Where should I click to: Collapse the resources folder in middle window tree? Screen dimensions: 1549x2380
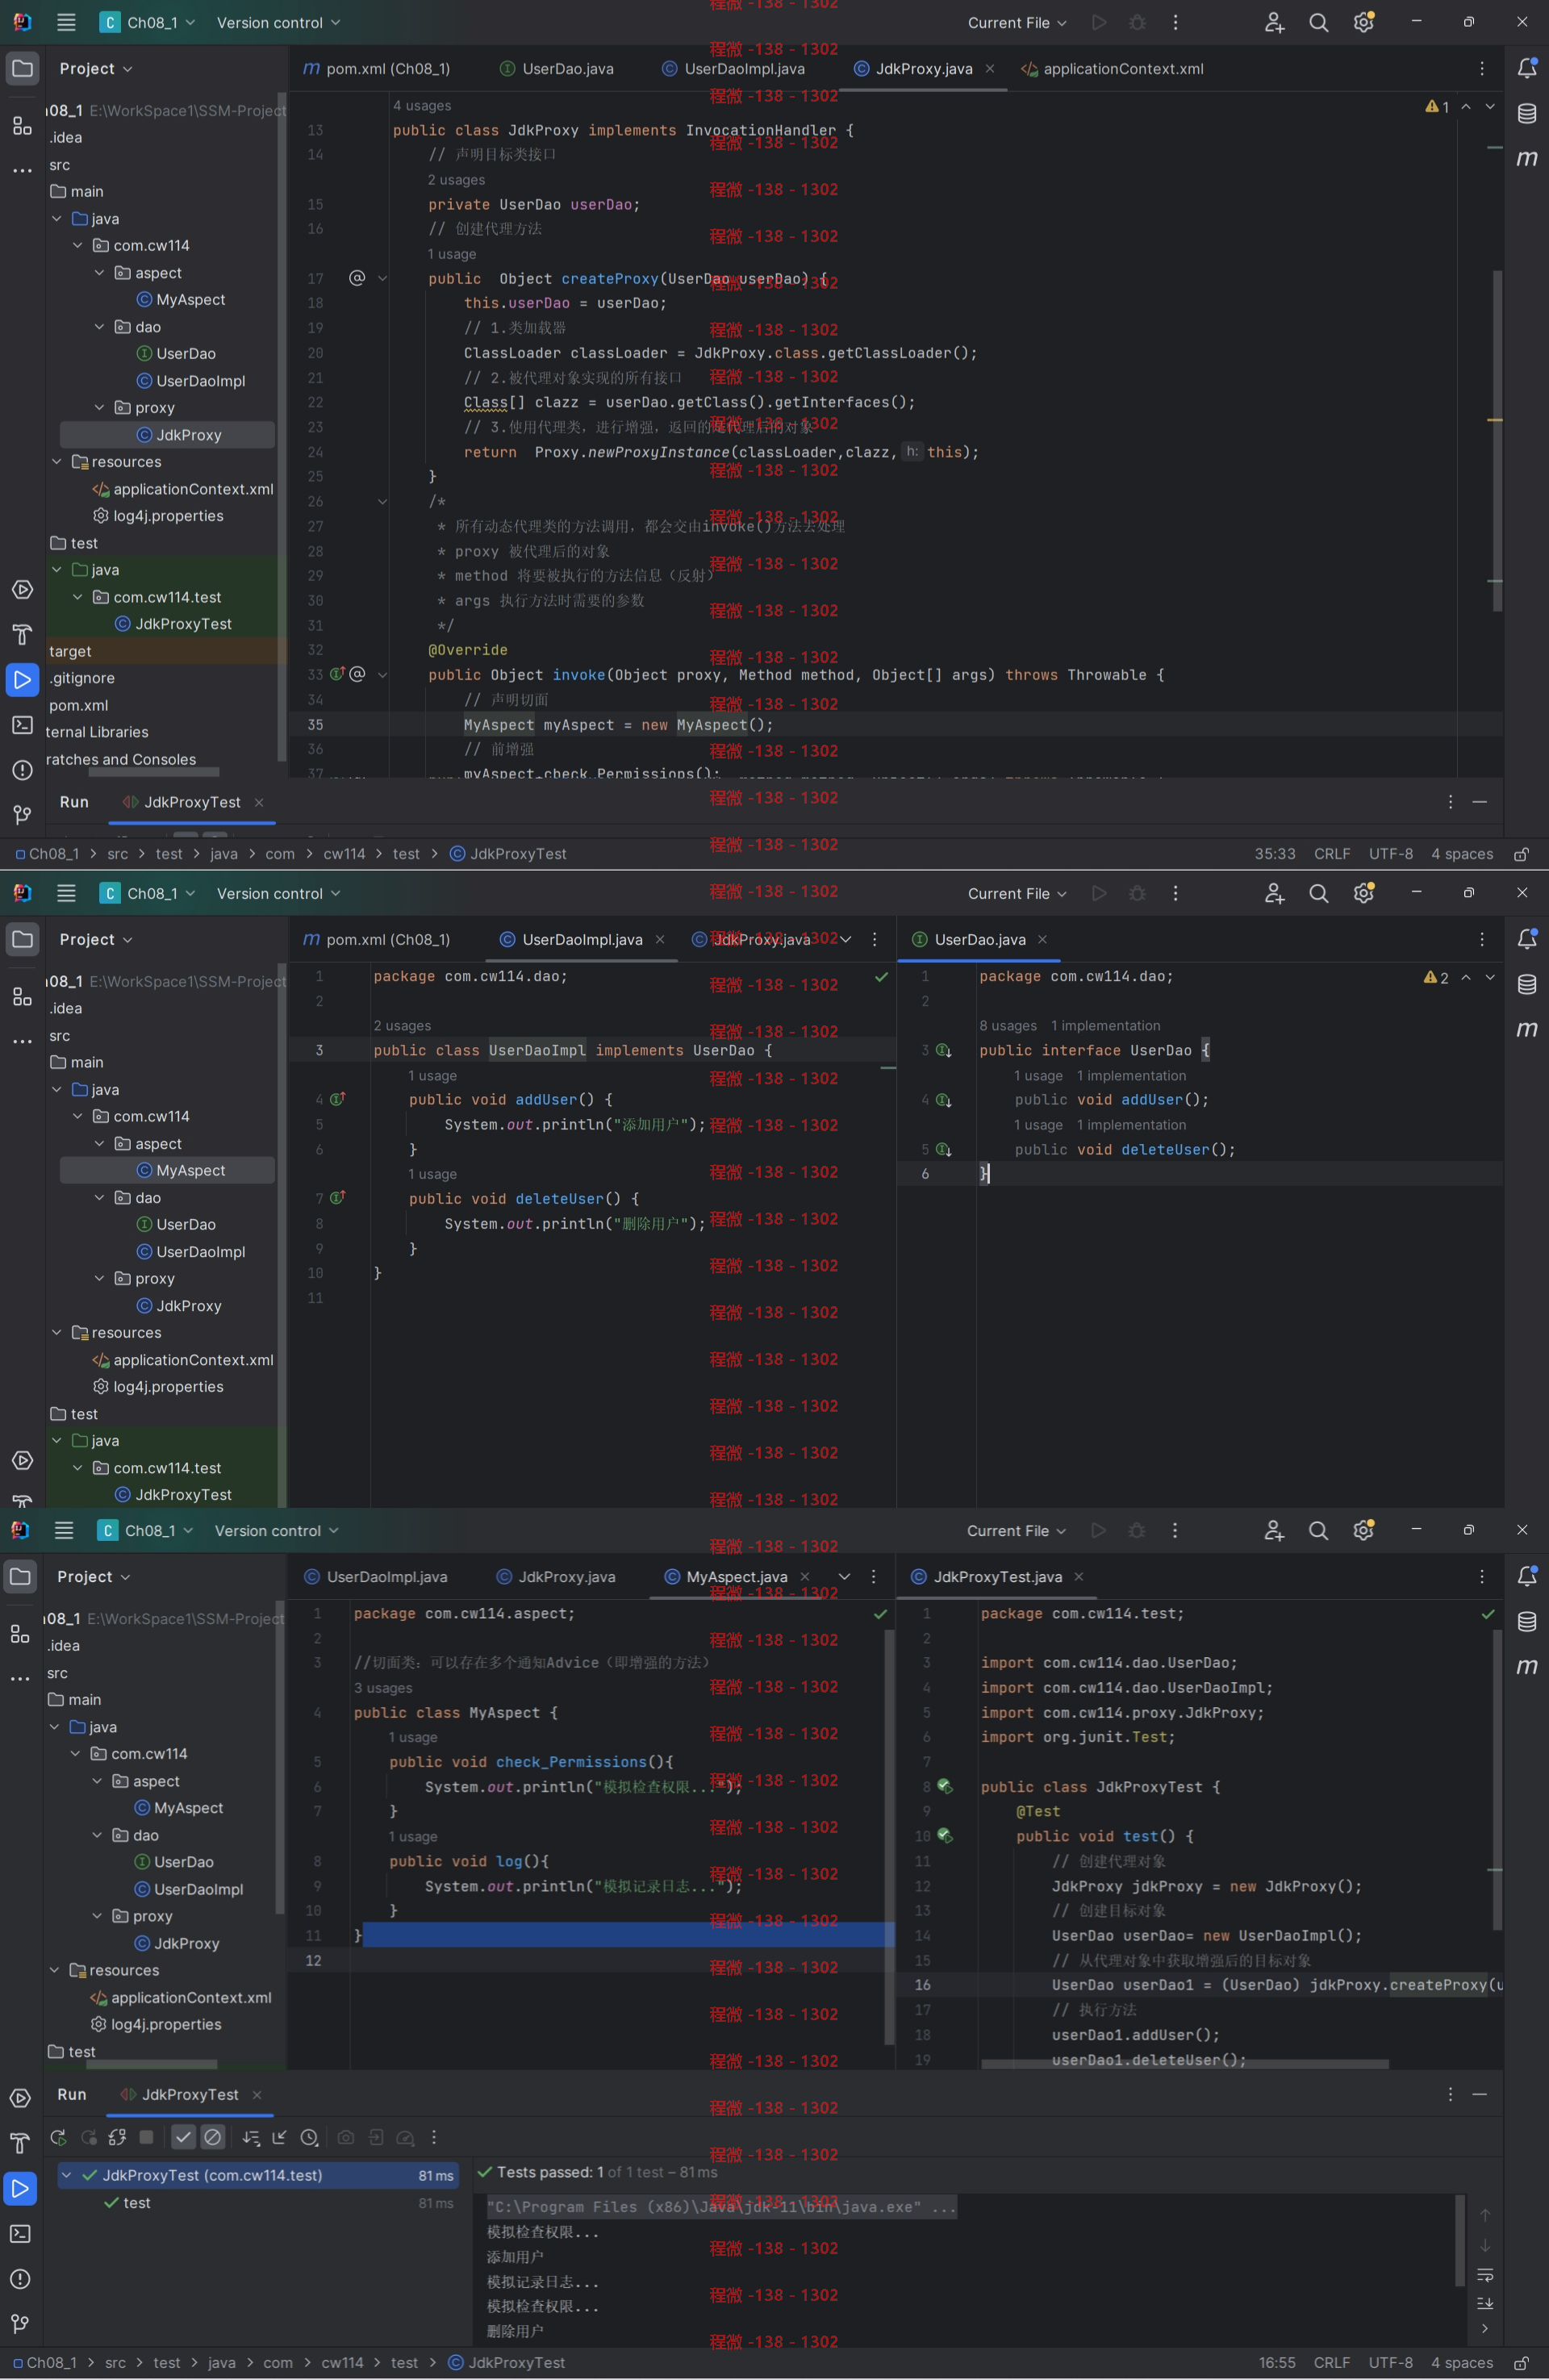coord(57,1332)
